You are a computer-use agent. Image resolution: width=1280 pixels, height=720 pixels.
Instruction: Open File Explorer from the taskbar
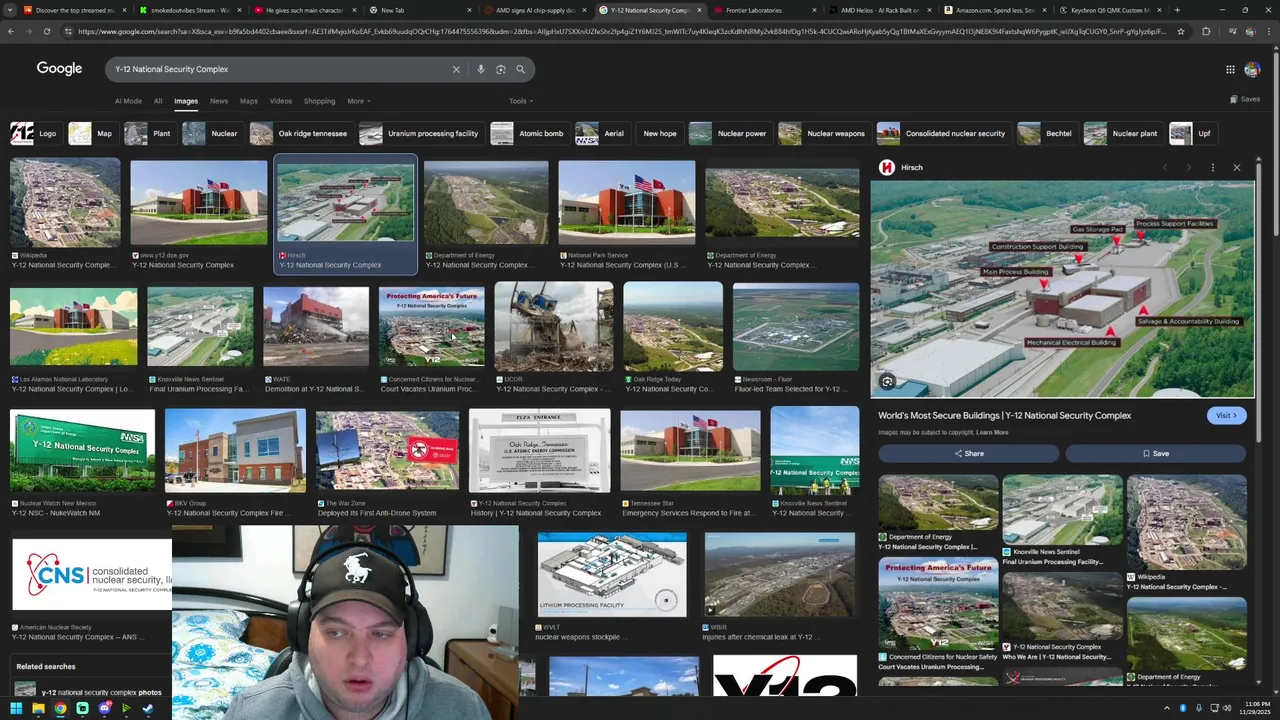[x=38, y=708]
